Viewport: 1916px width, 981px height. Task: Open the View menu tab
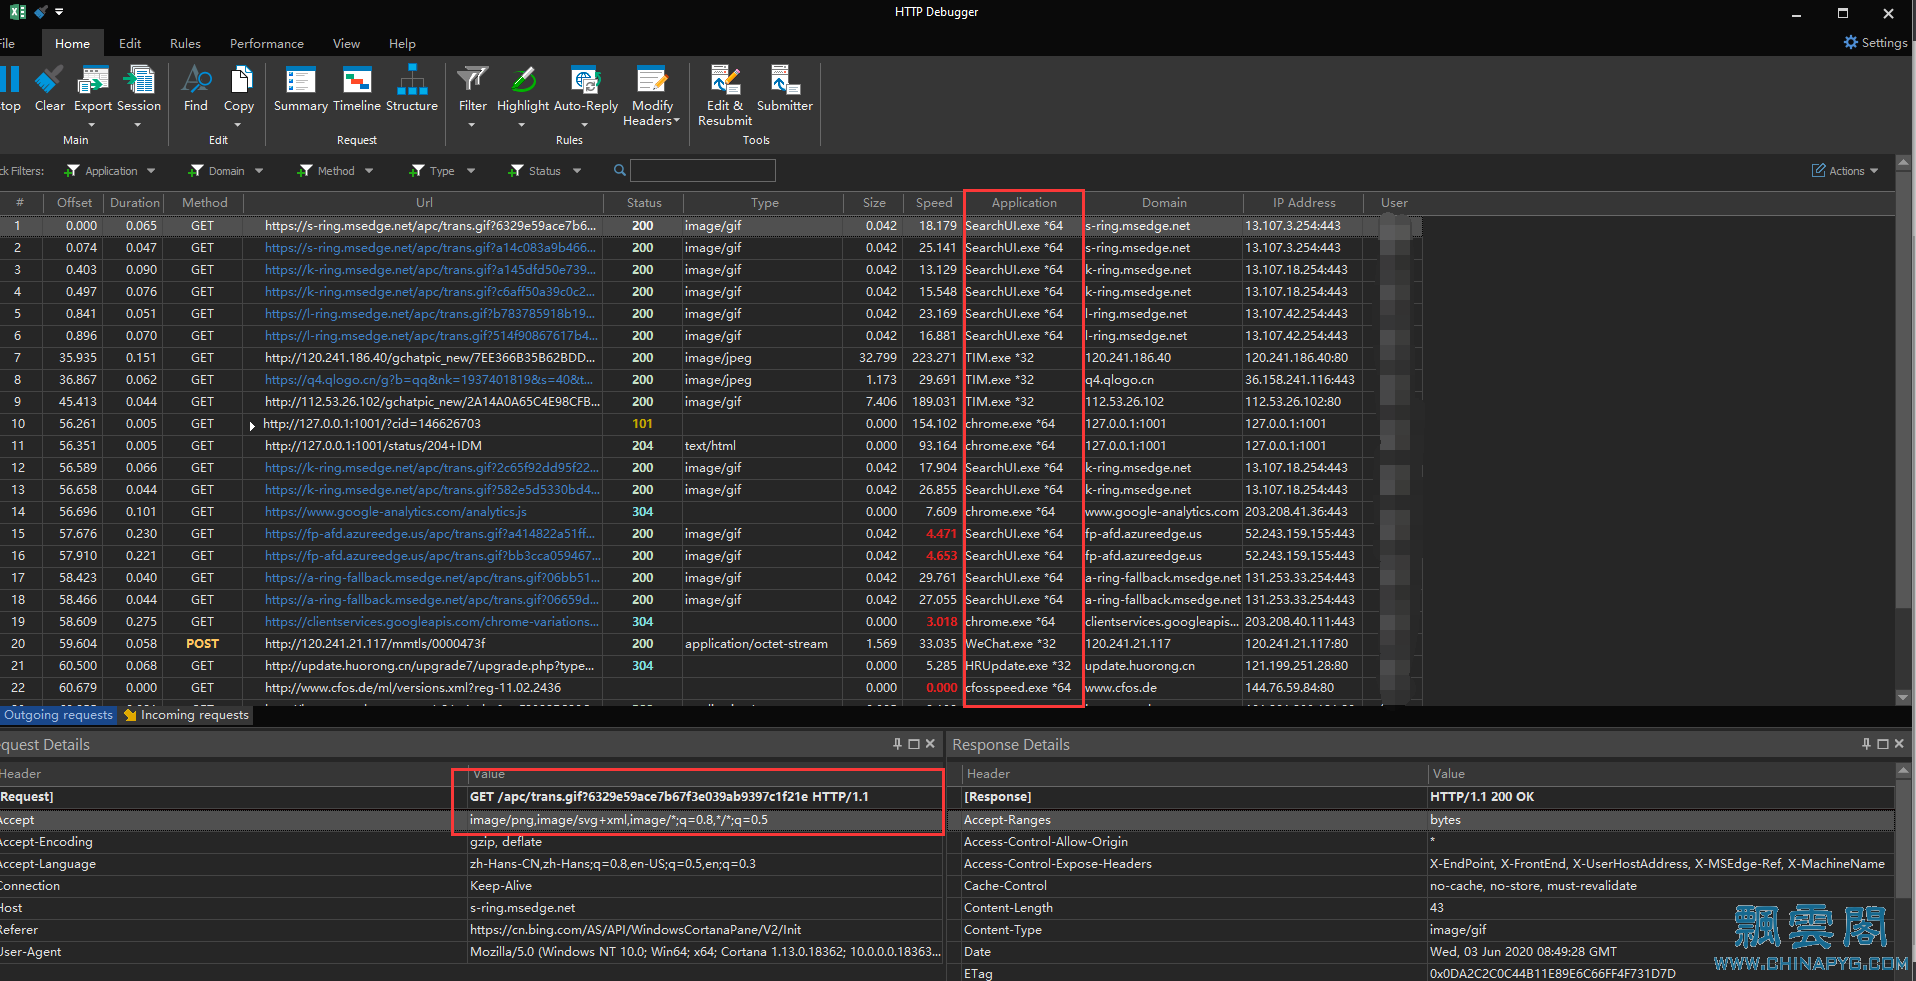point(346,43)
